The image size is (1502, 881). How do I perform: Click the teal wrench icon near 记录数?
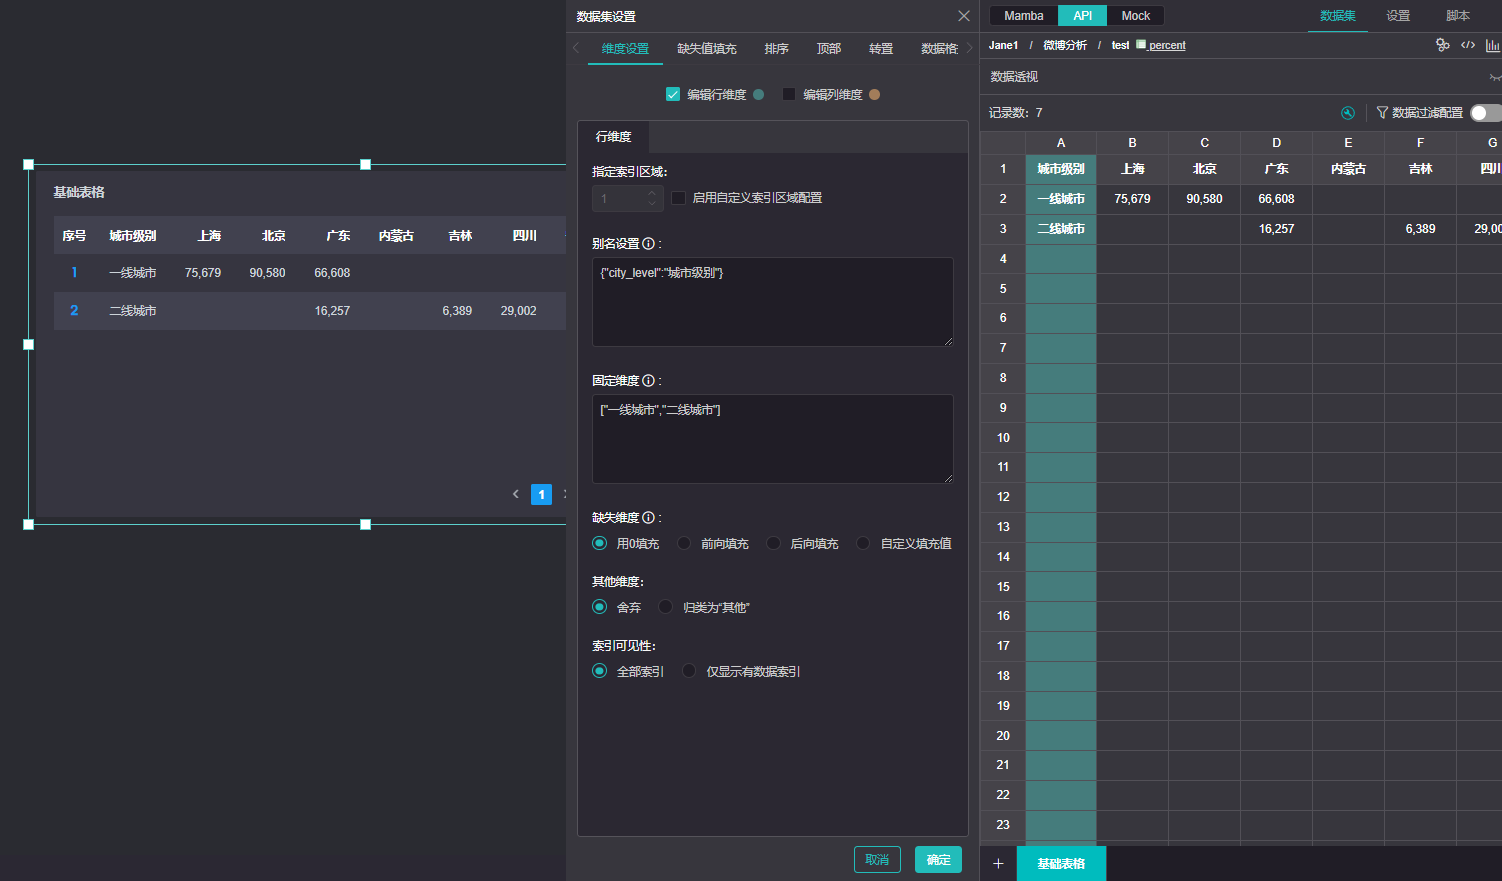[x=1348, y=113]
